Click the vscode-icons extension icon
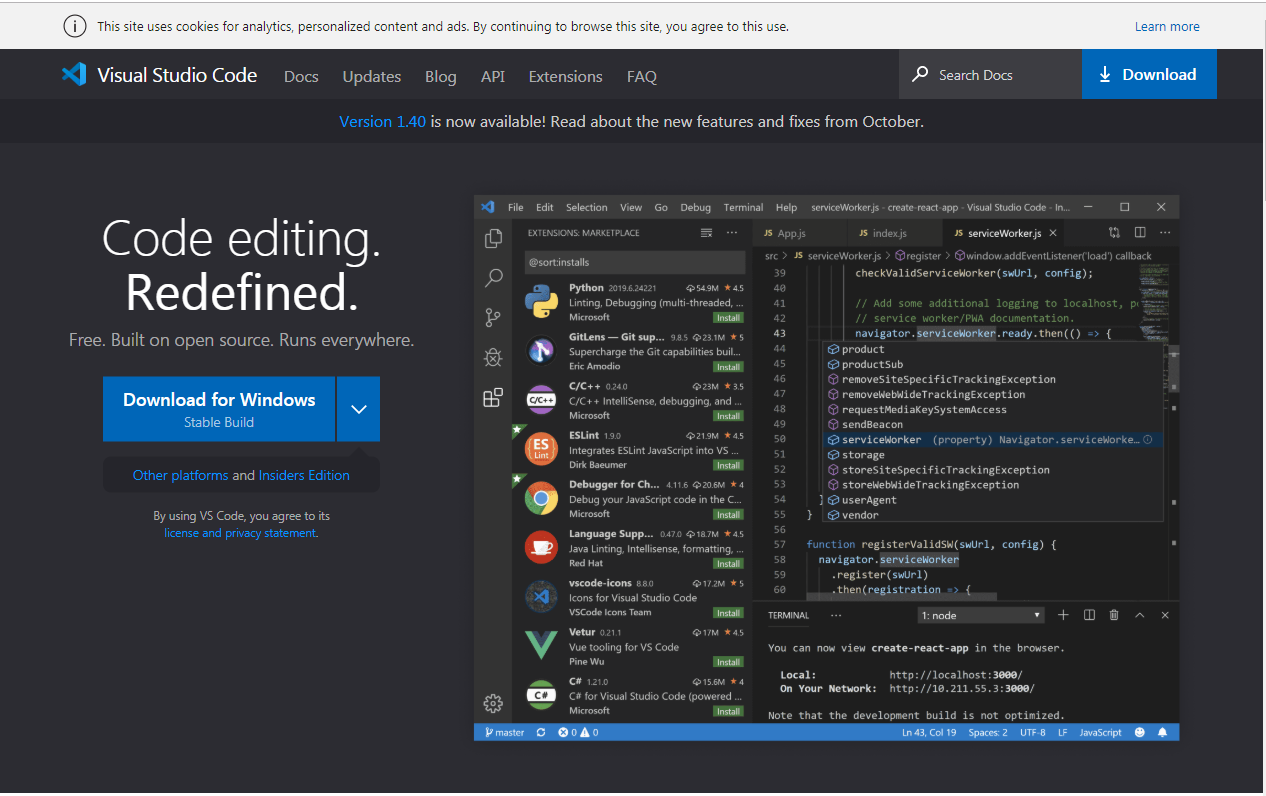 (541, 597)
